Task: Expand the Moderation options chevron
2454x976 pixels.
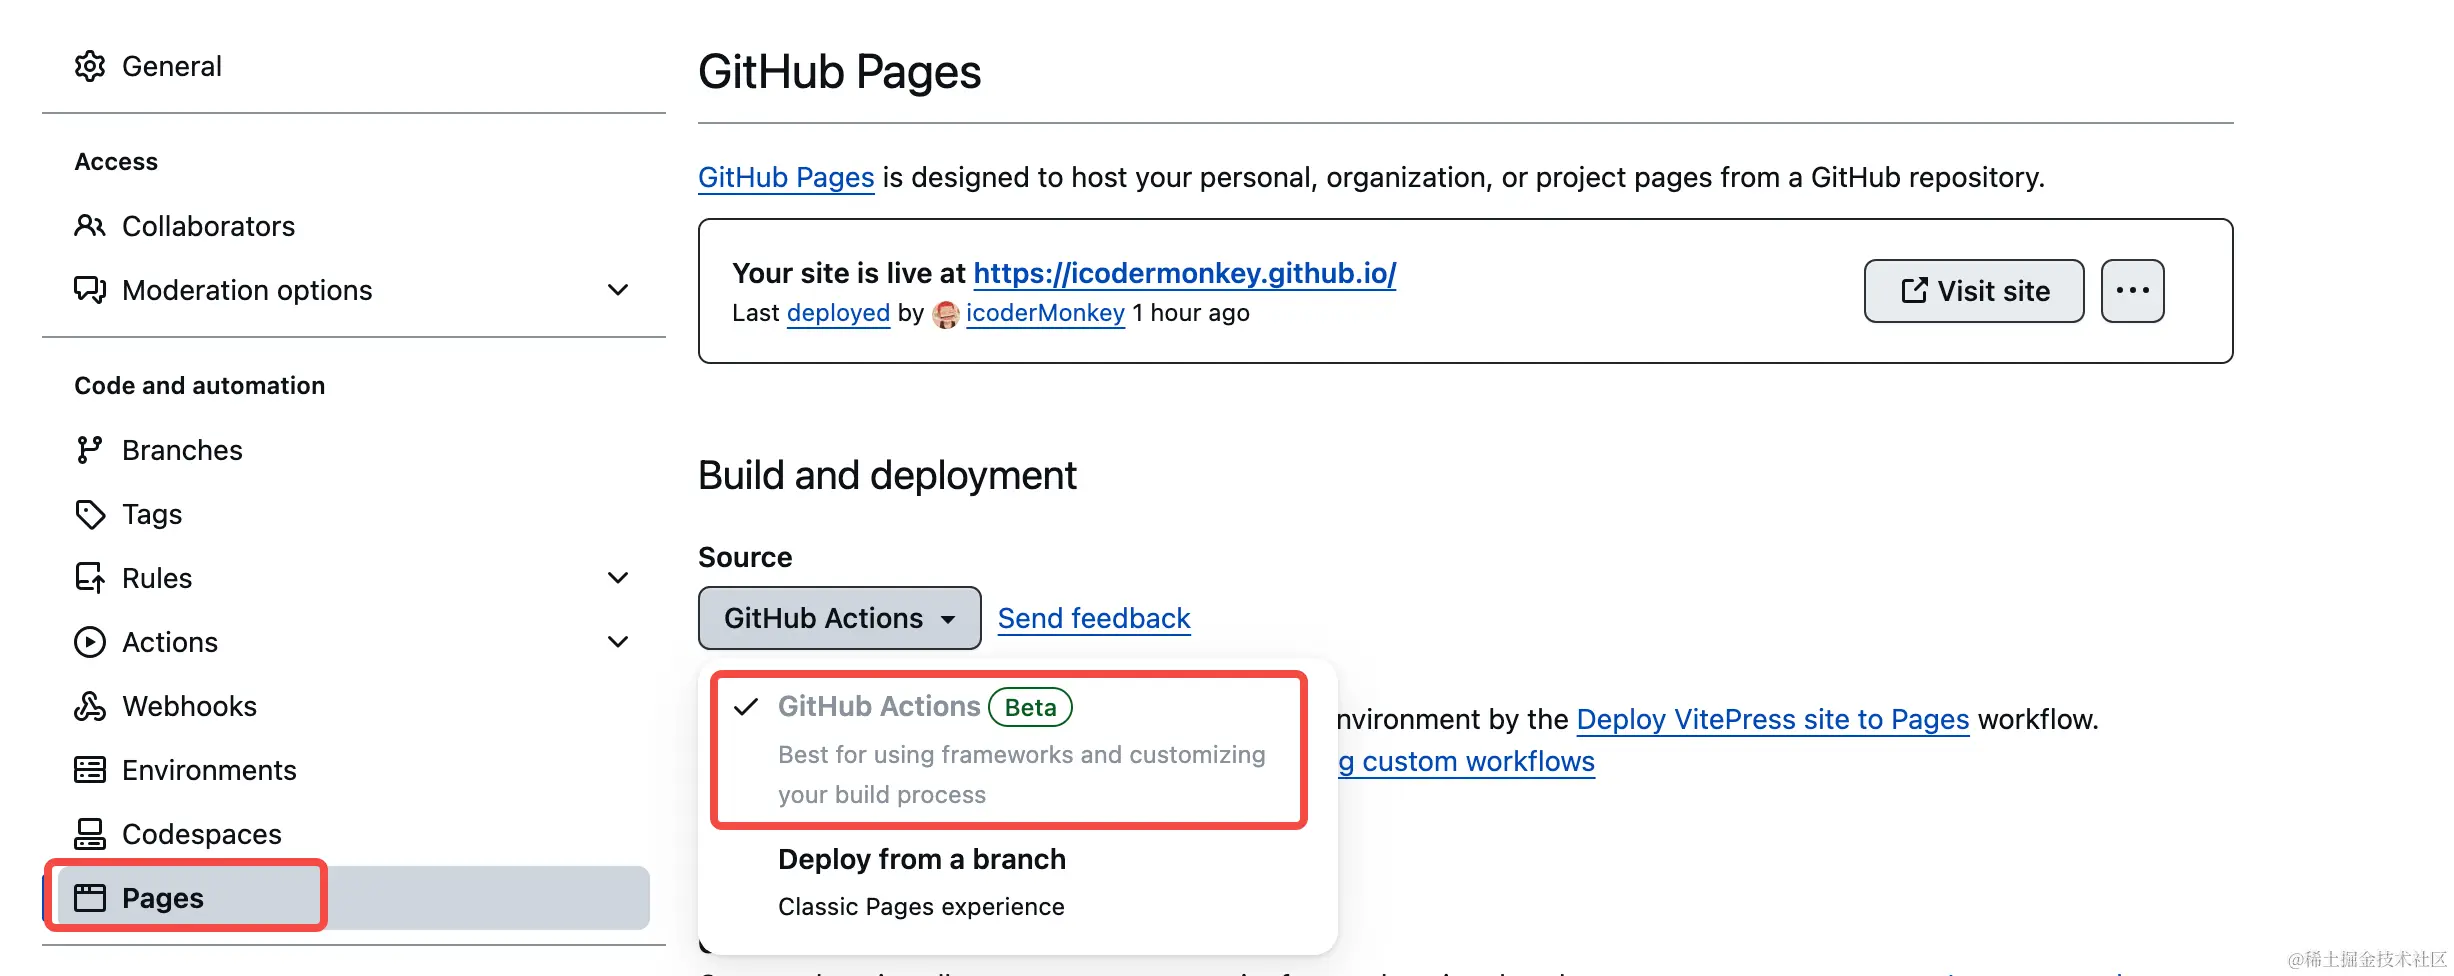Action: click(x=618, y=290)
